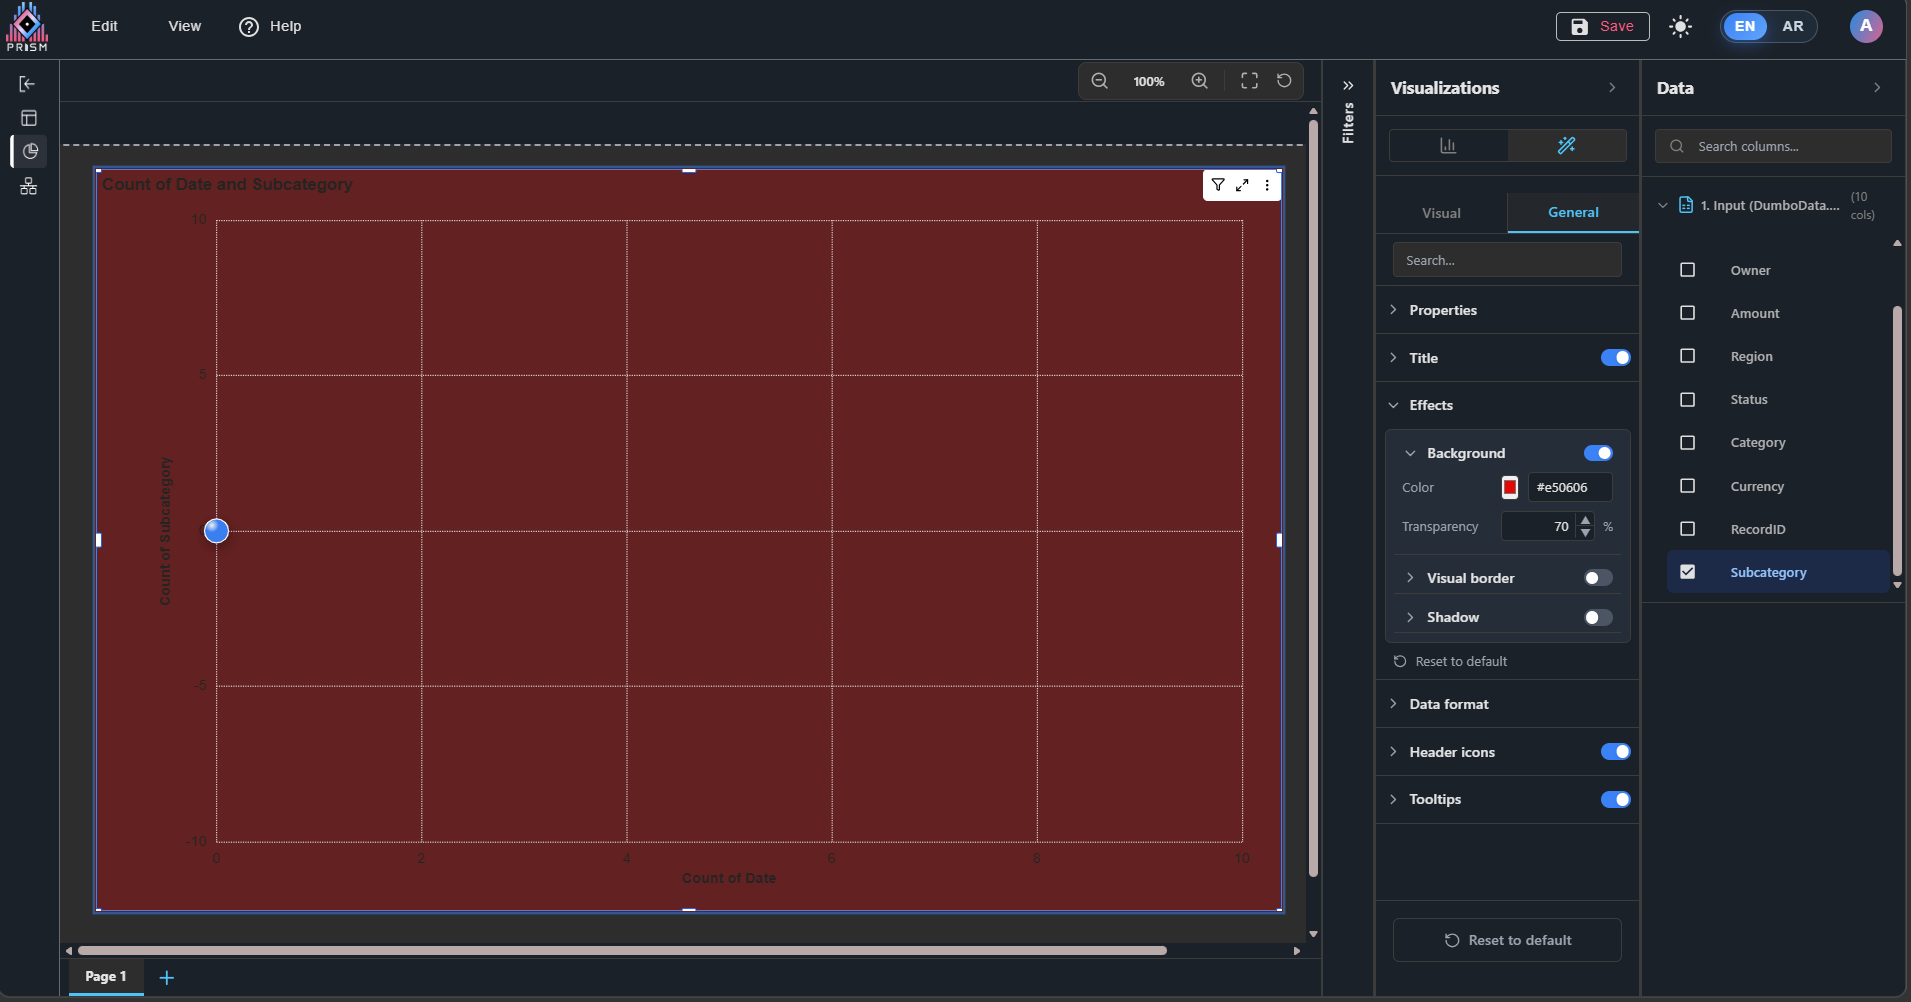Click the zoom in magnifier icon
The image size is (1911, 1002).
tap(1199, 81)
